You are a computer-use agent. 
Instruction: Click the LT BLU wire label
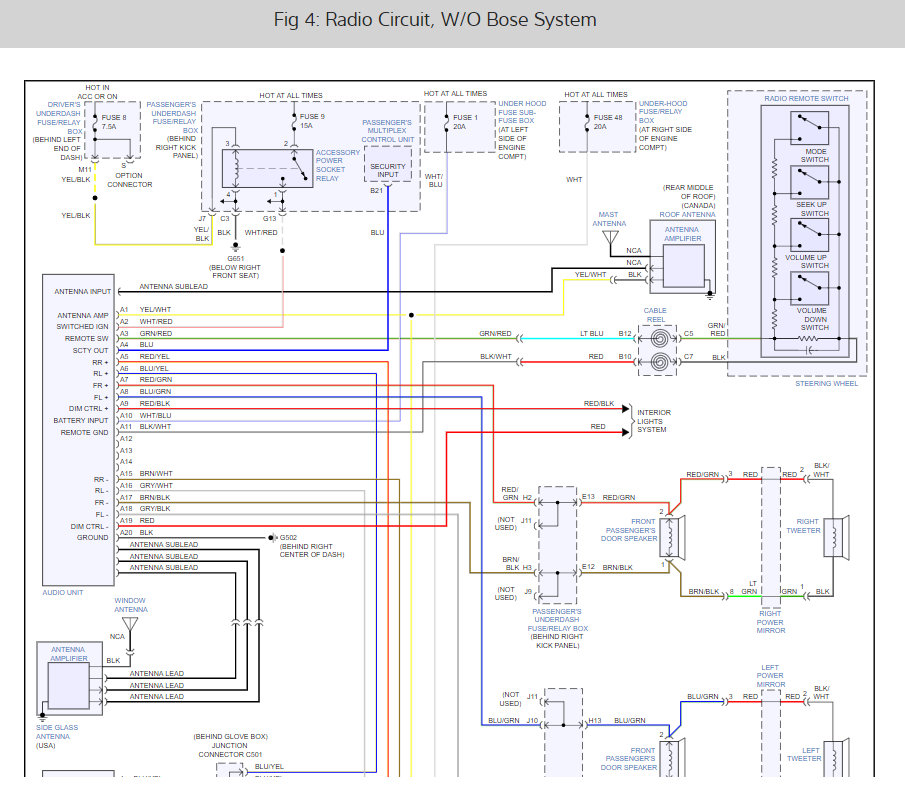click(592, 334)
